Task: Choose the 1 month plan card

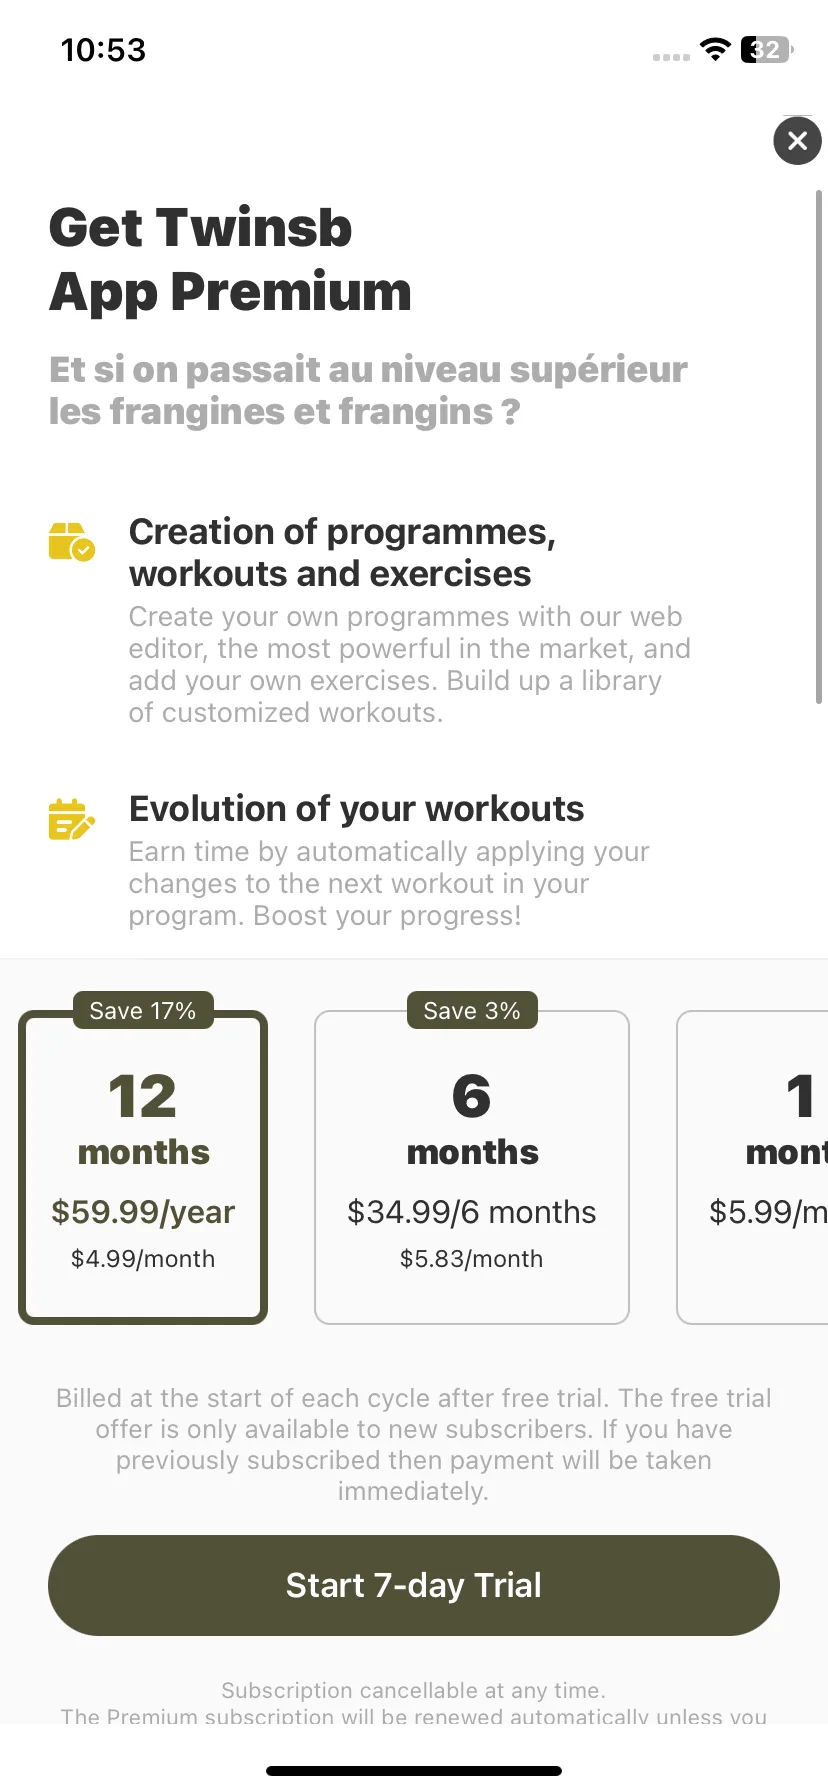Action: (x=753, y=1167)
